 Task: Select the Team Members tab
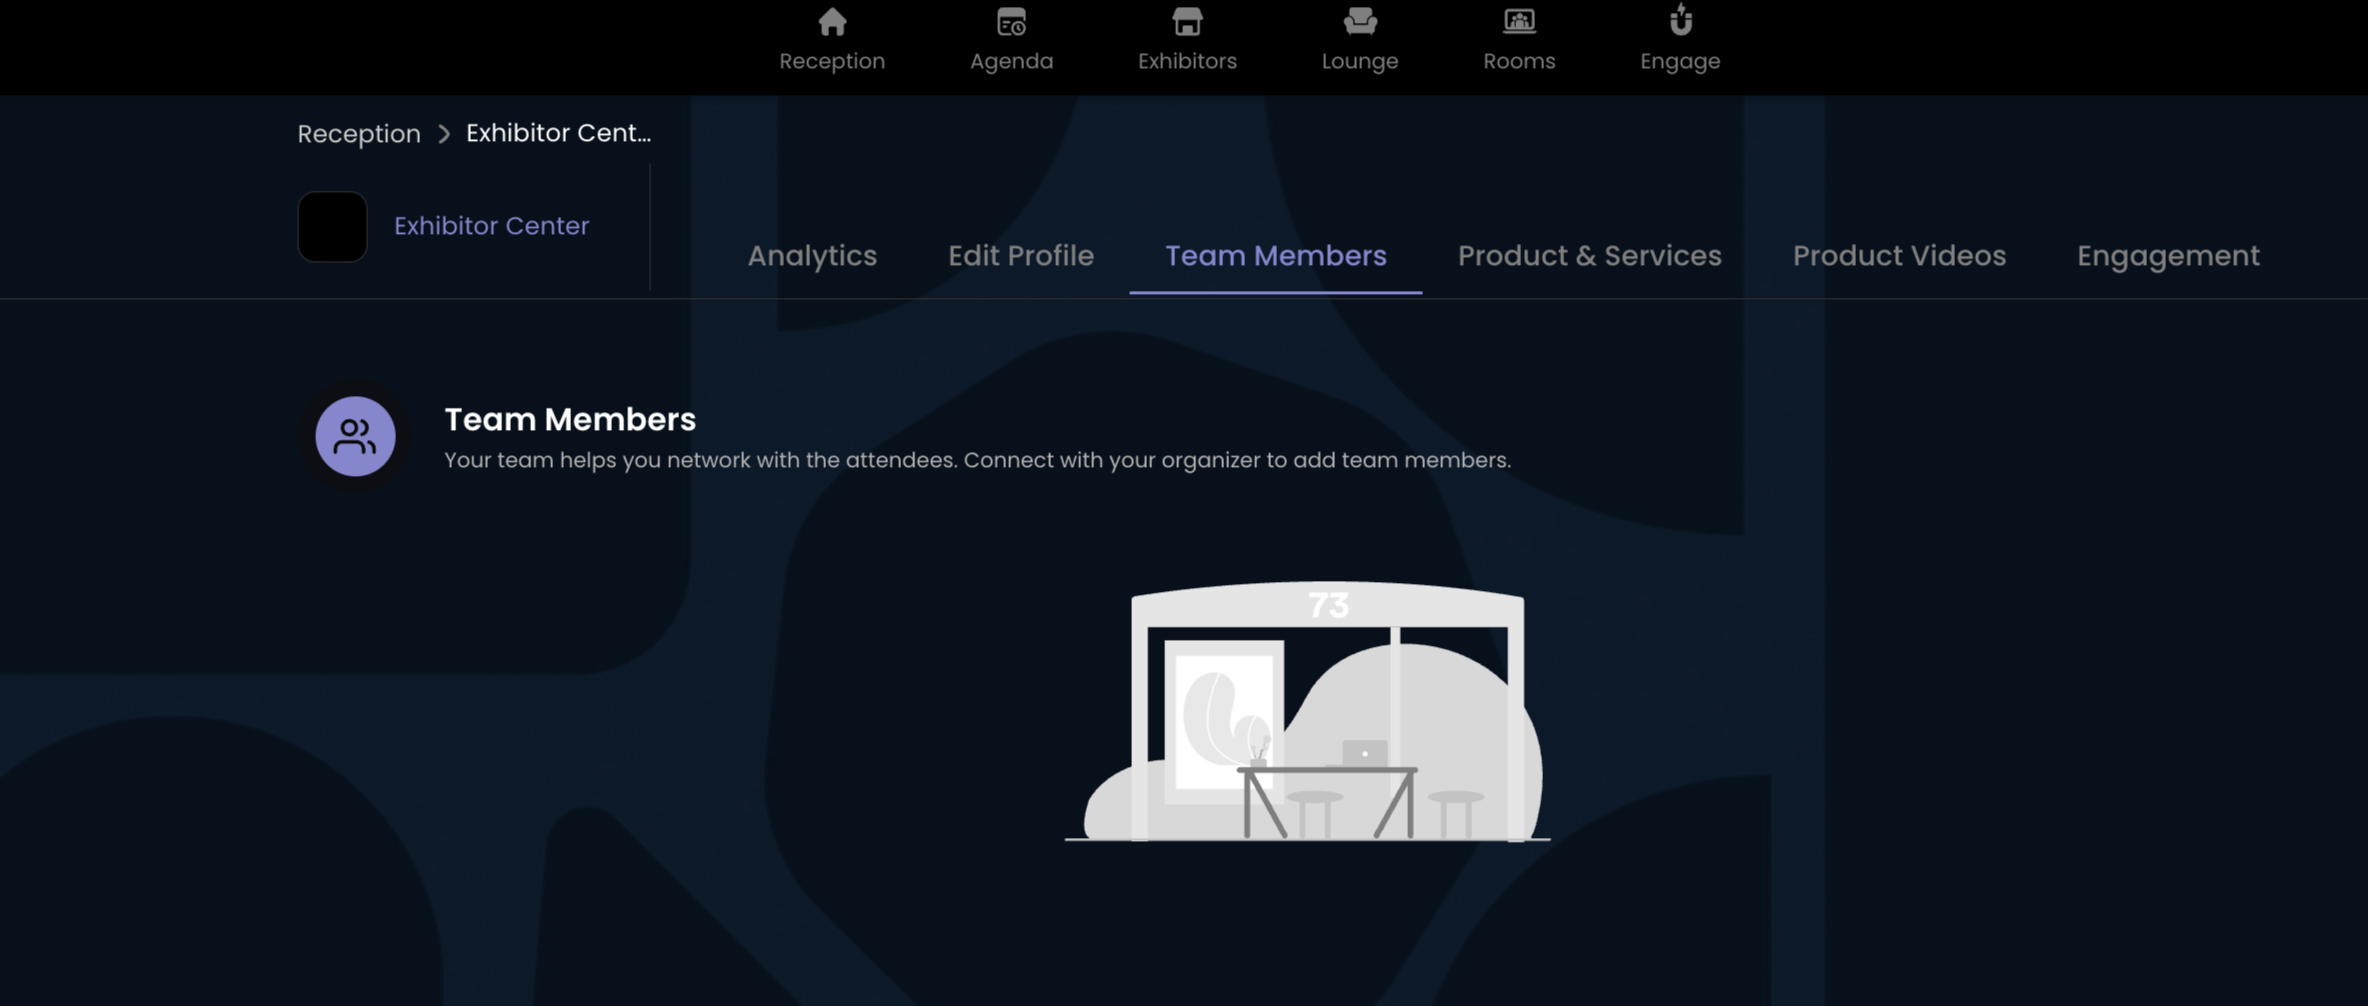point(1276,256)
